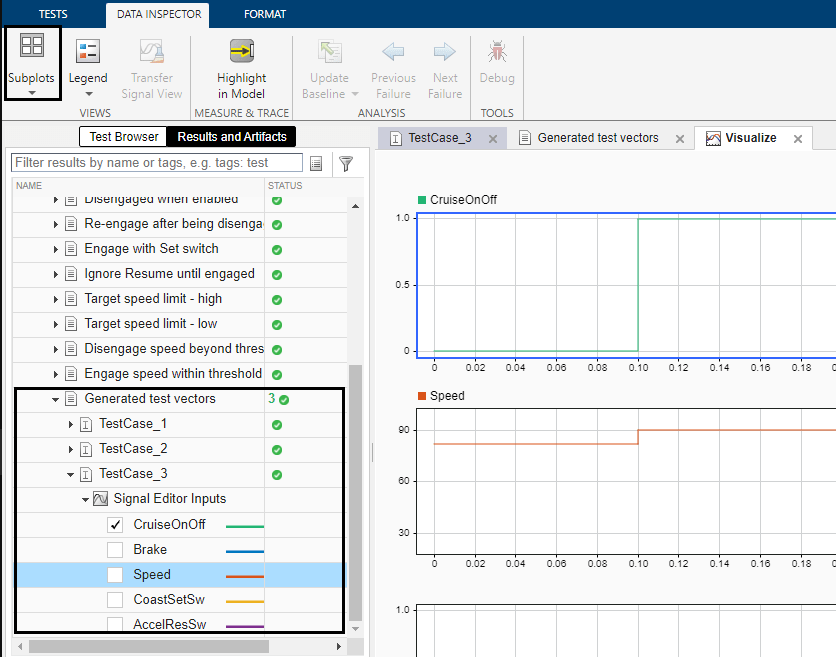Click the Next Failure arrow icon
This screenshot has height=657, width=836.
click(445, 52)
